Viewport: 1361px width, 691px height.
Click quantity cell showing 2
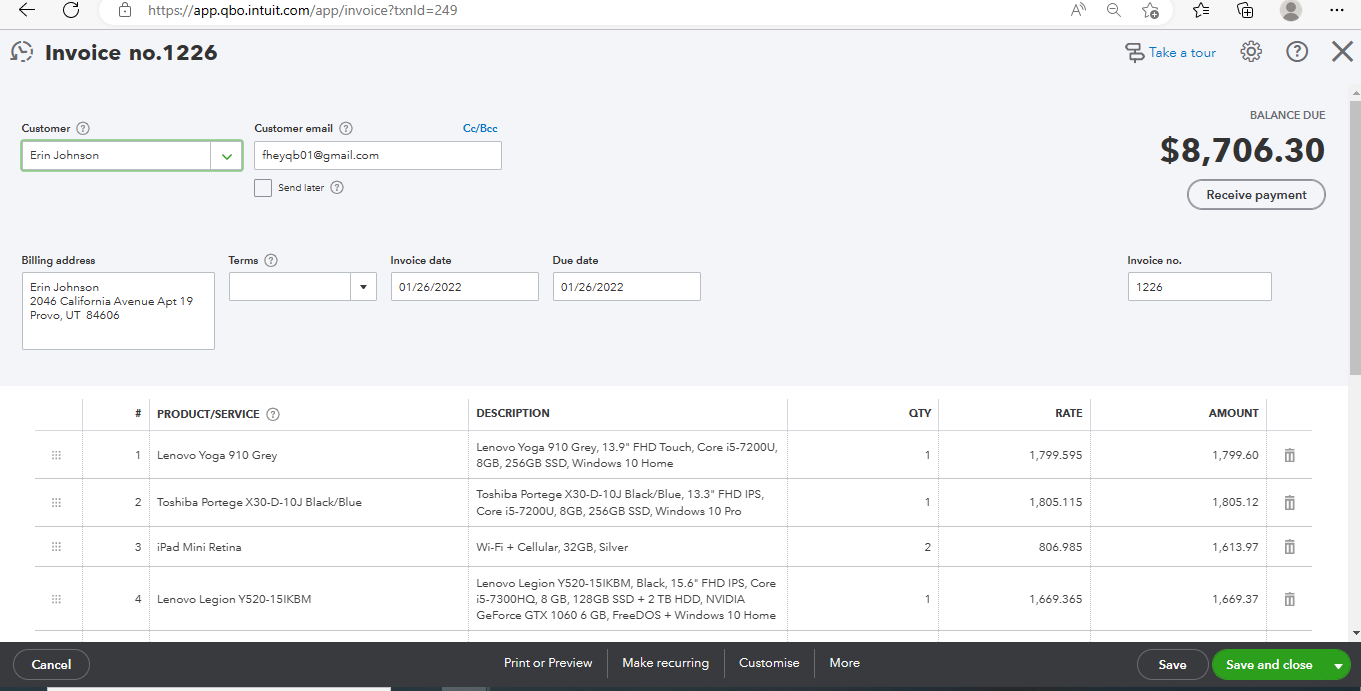tap(863, 547)
